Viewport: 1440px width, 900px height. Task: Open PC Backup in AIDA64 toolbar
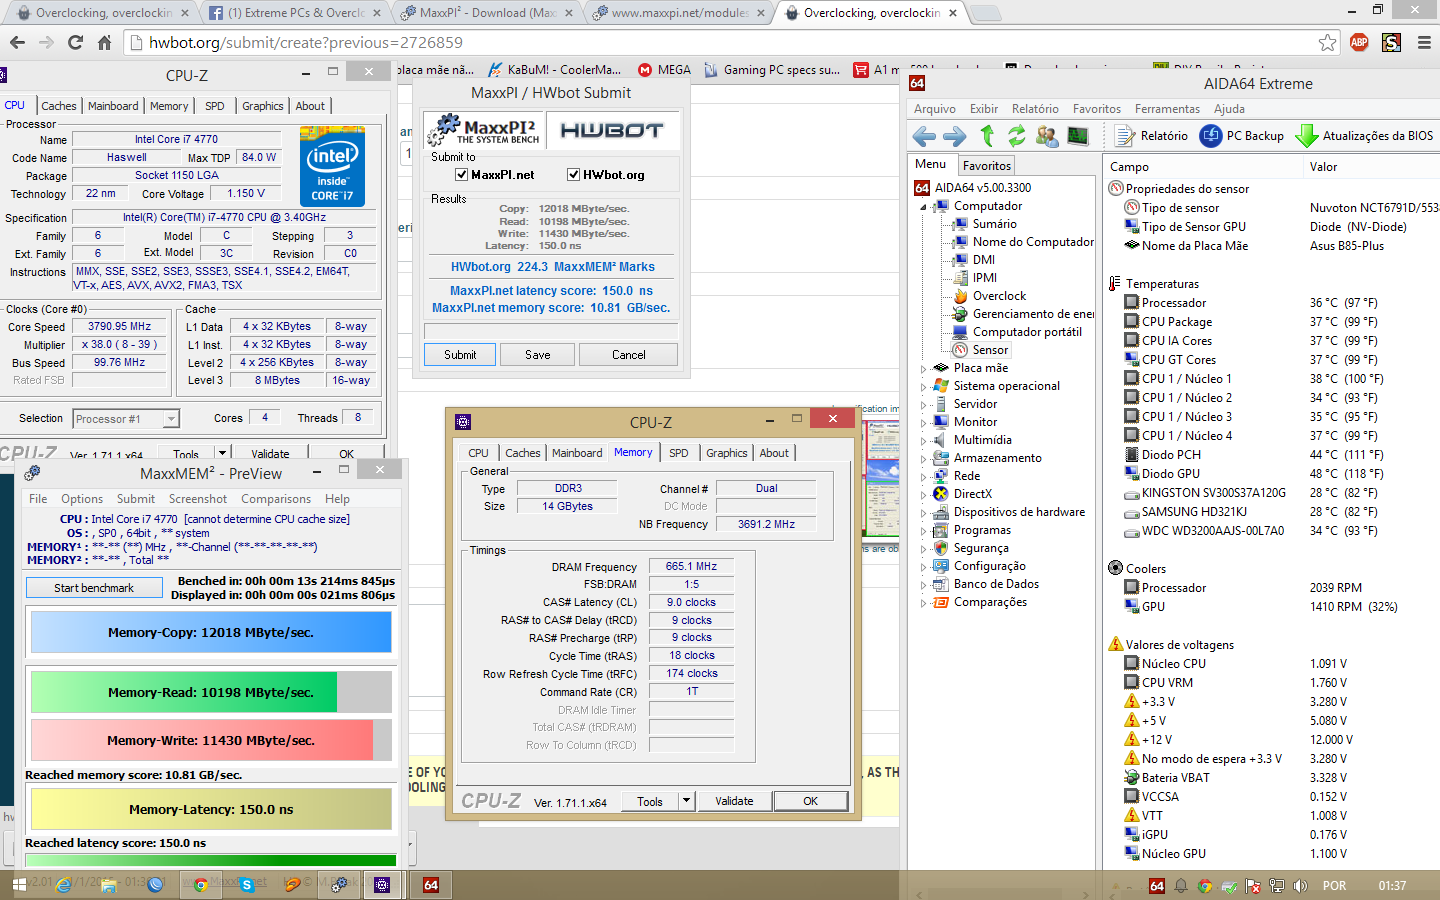pyautogui.click(x=1241, y=136)
